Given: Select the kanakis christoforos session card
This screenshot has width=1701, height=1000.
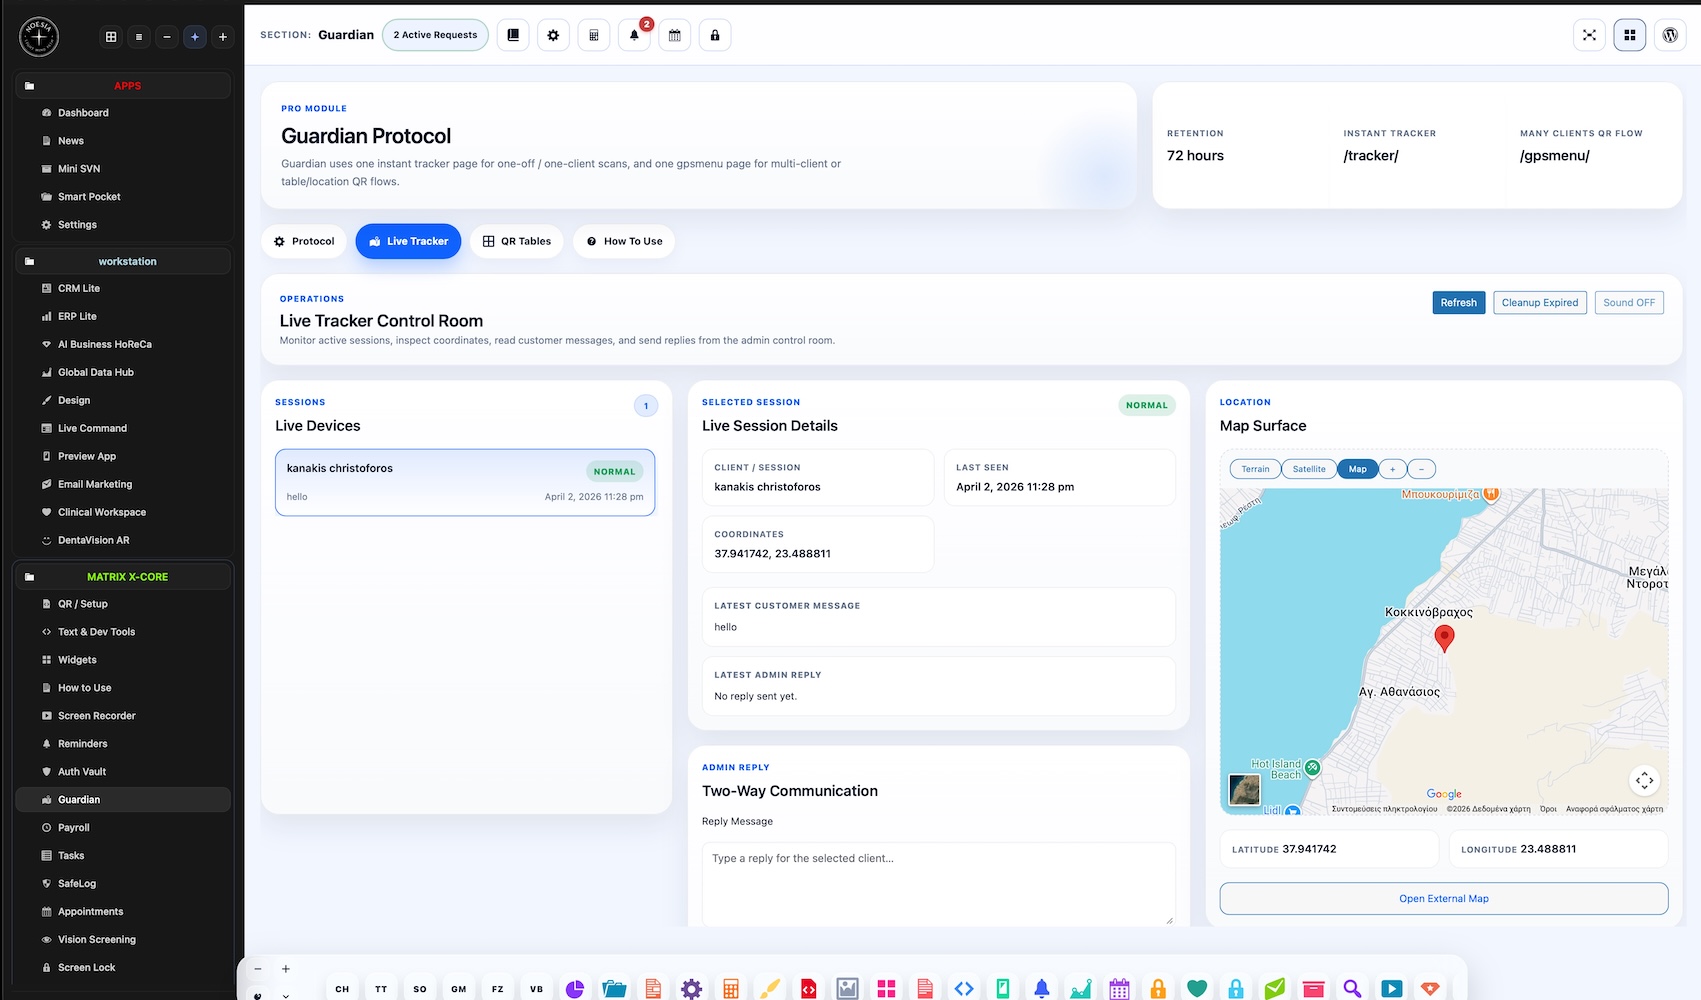Looking at the screenshot, I should click(x=465, y=482).
